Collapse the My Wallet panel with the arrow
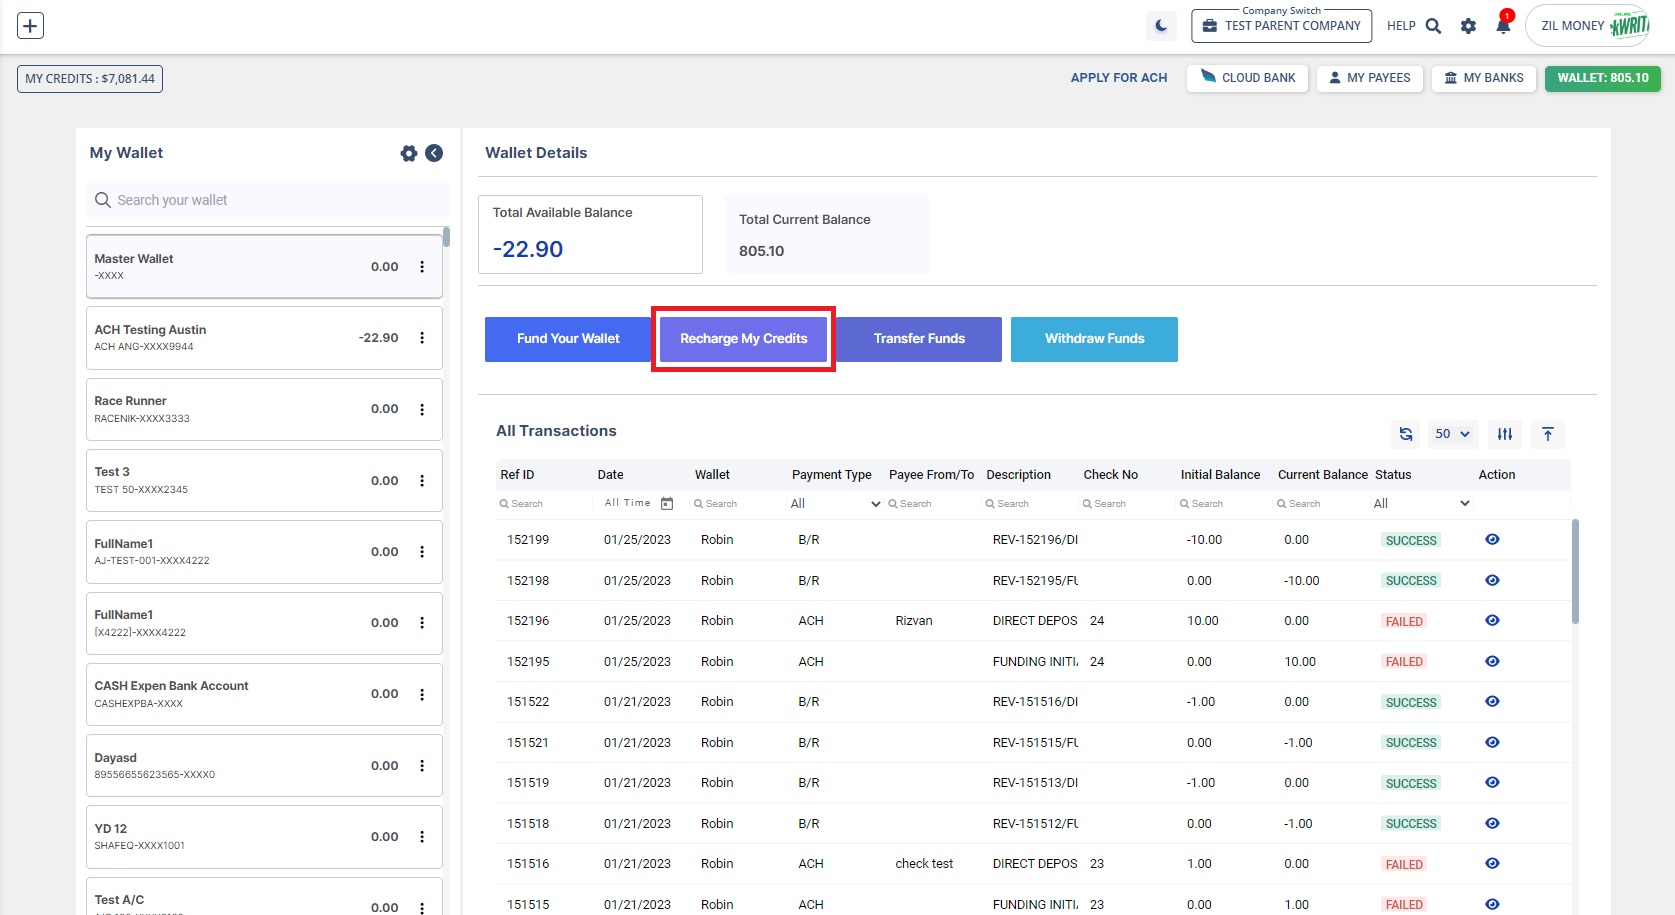This screenshot has width=1675, height=915. pos(434,153)
